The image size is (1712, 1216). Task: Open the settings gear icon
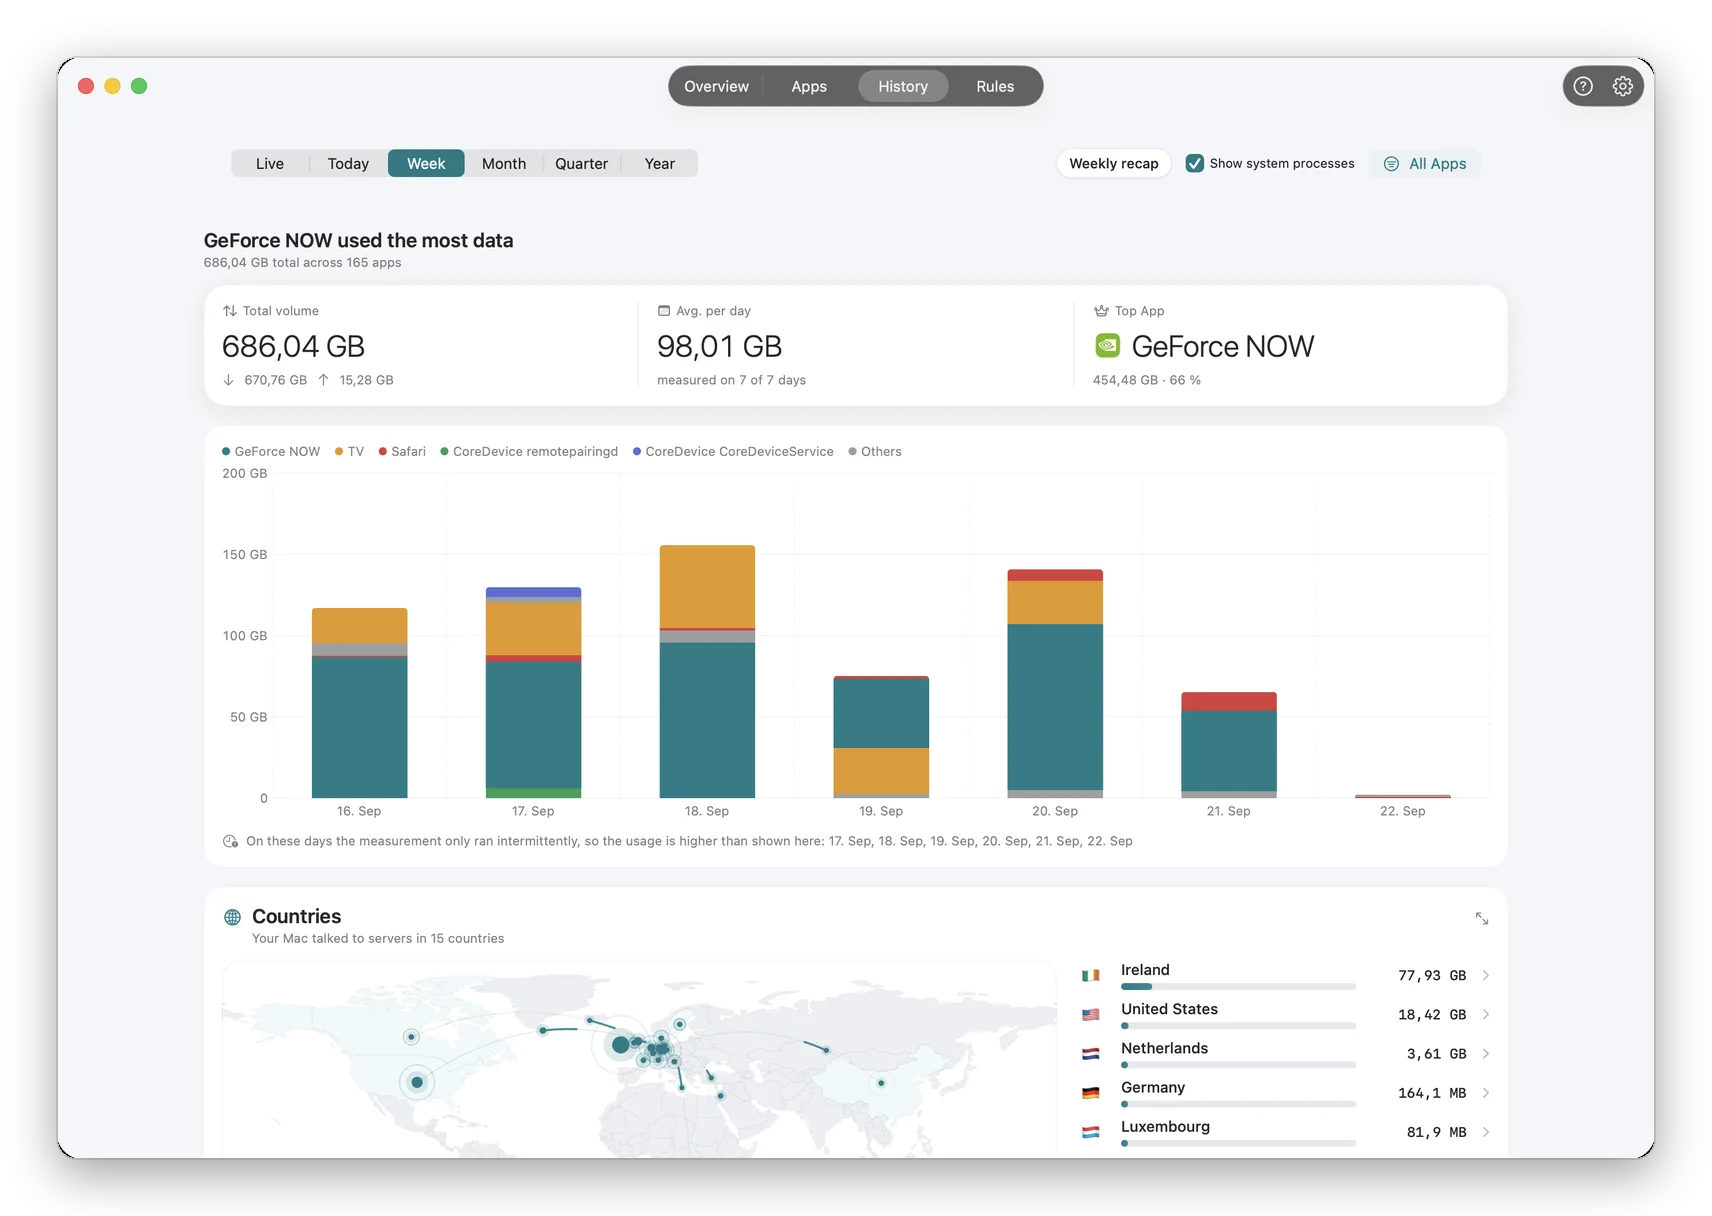pos(1623,86)
